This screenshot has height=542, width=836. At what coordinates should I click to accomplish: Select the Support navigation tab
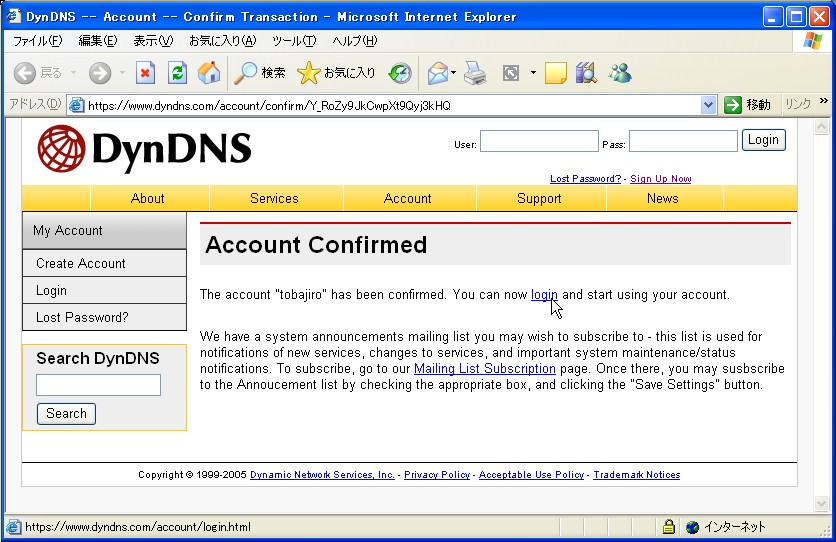[540, 198]
